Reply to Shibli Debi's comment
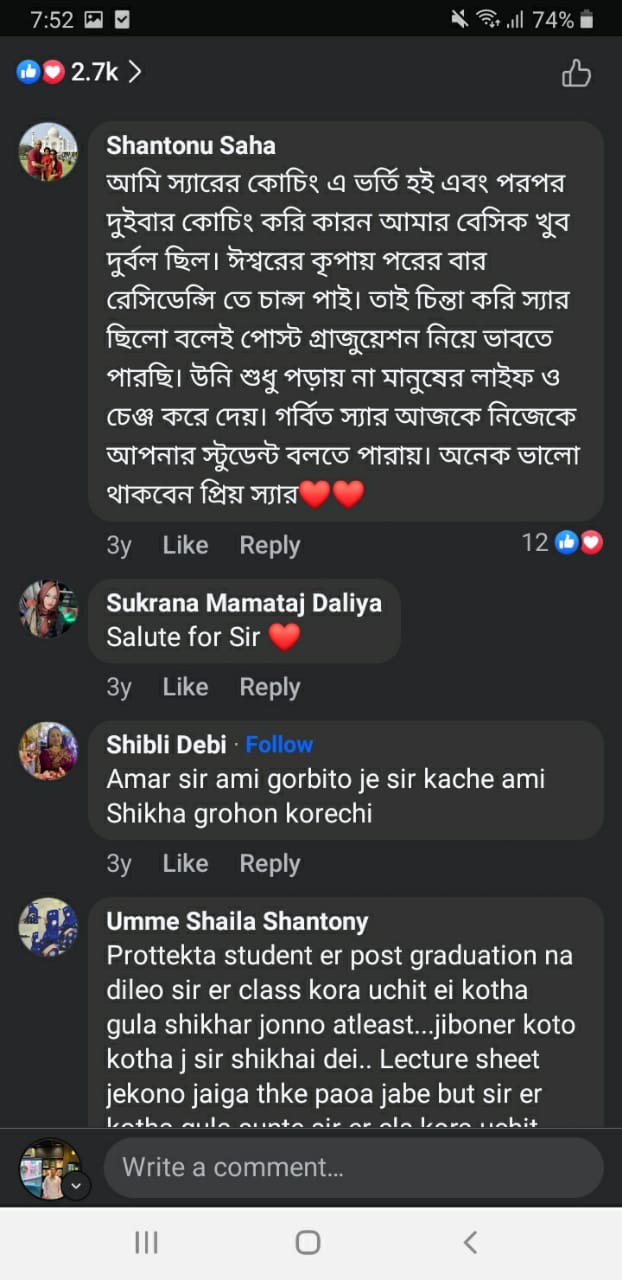The image size is (622, 1280). coord(269,863)
